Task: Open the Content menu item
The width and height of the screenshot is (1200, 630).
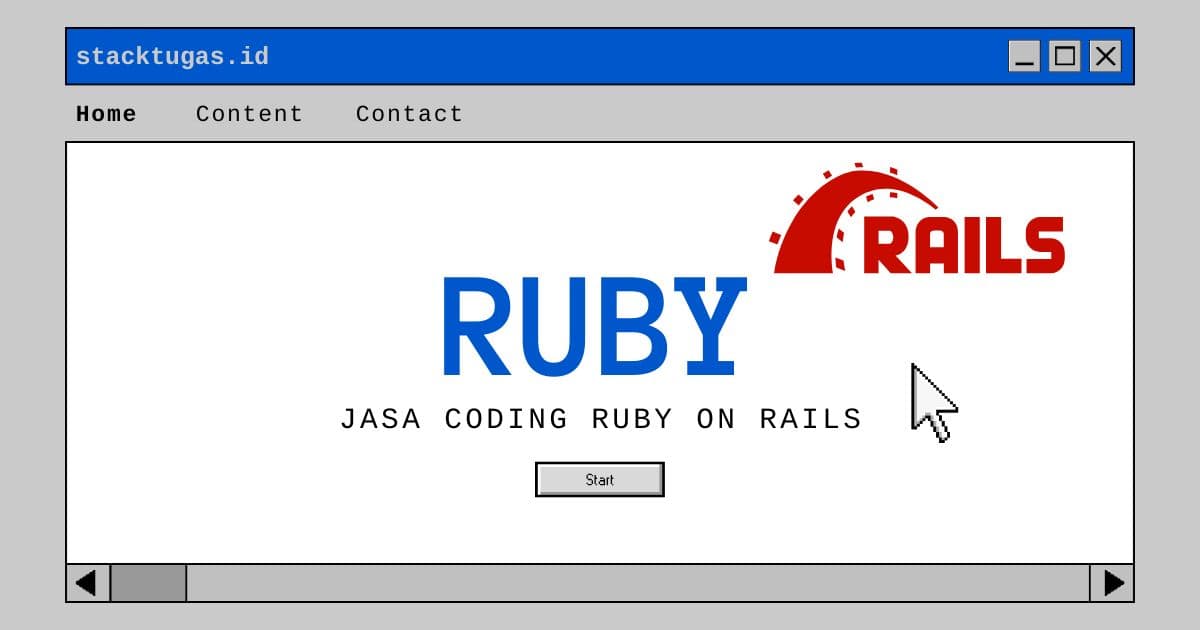Action: (249, 114)
